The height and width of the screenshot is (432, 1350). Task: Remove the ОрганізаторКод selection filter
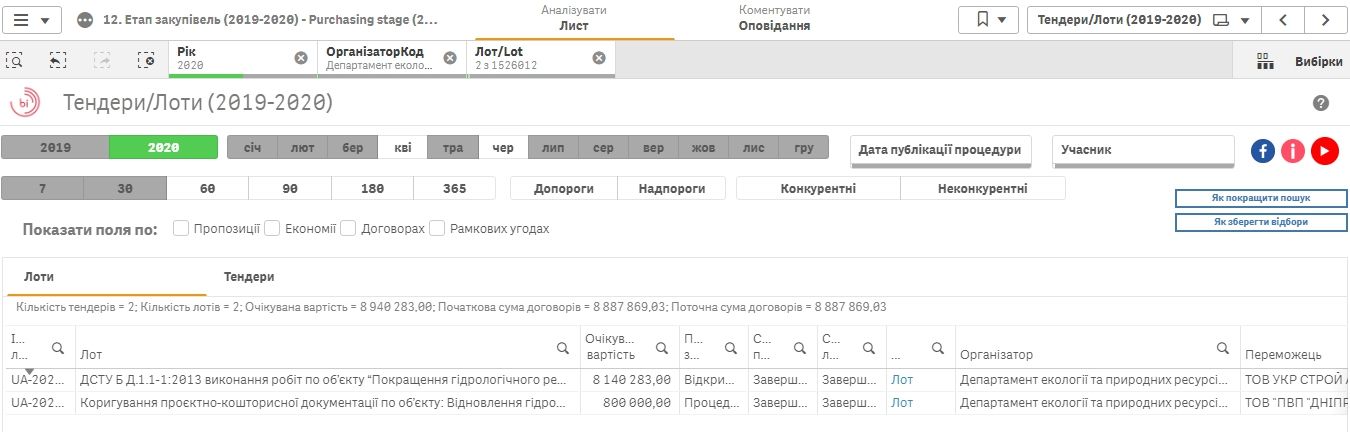coord(450,58)
